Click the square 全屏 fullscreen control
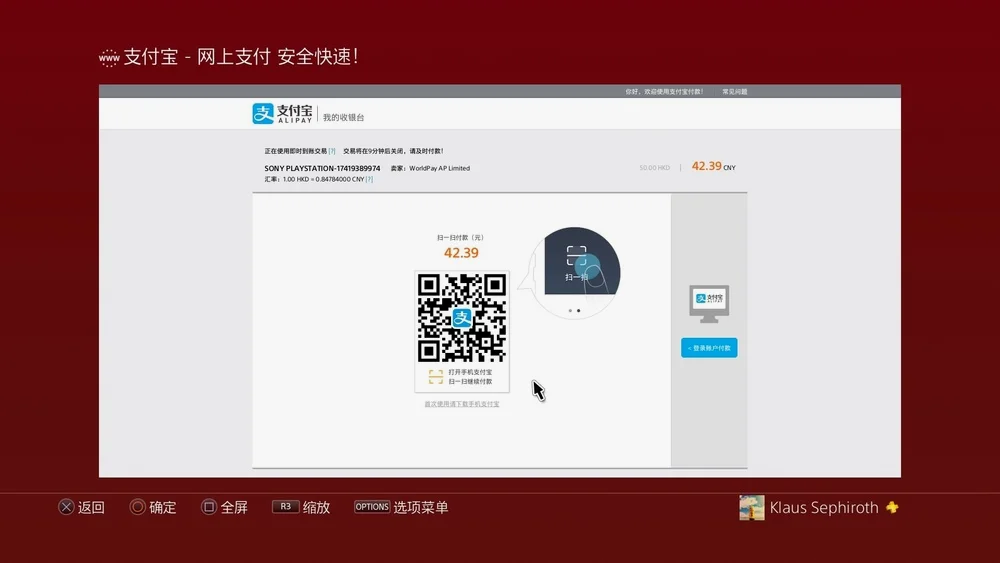The width and height of the screenshot is (1000, 563). pyautogui.click(x=224, y=507)
